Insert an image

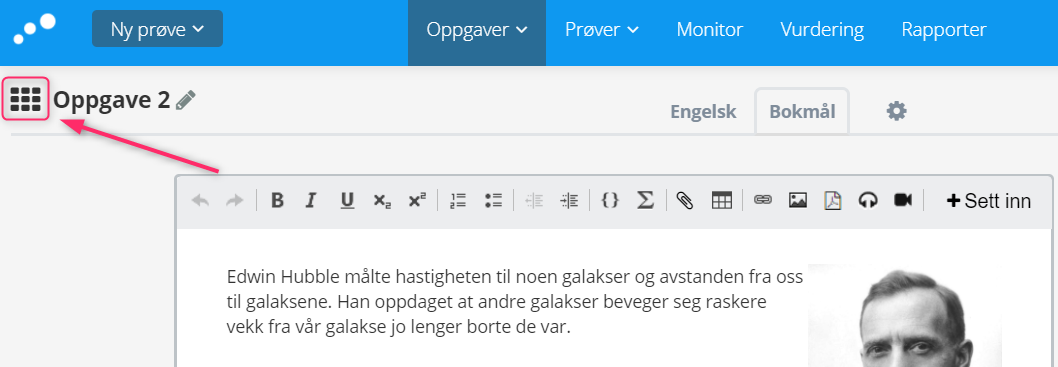point(798,200)
